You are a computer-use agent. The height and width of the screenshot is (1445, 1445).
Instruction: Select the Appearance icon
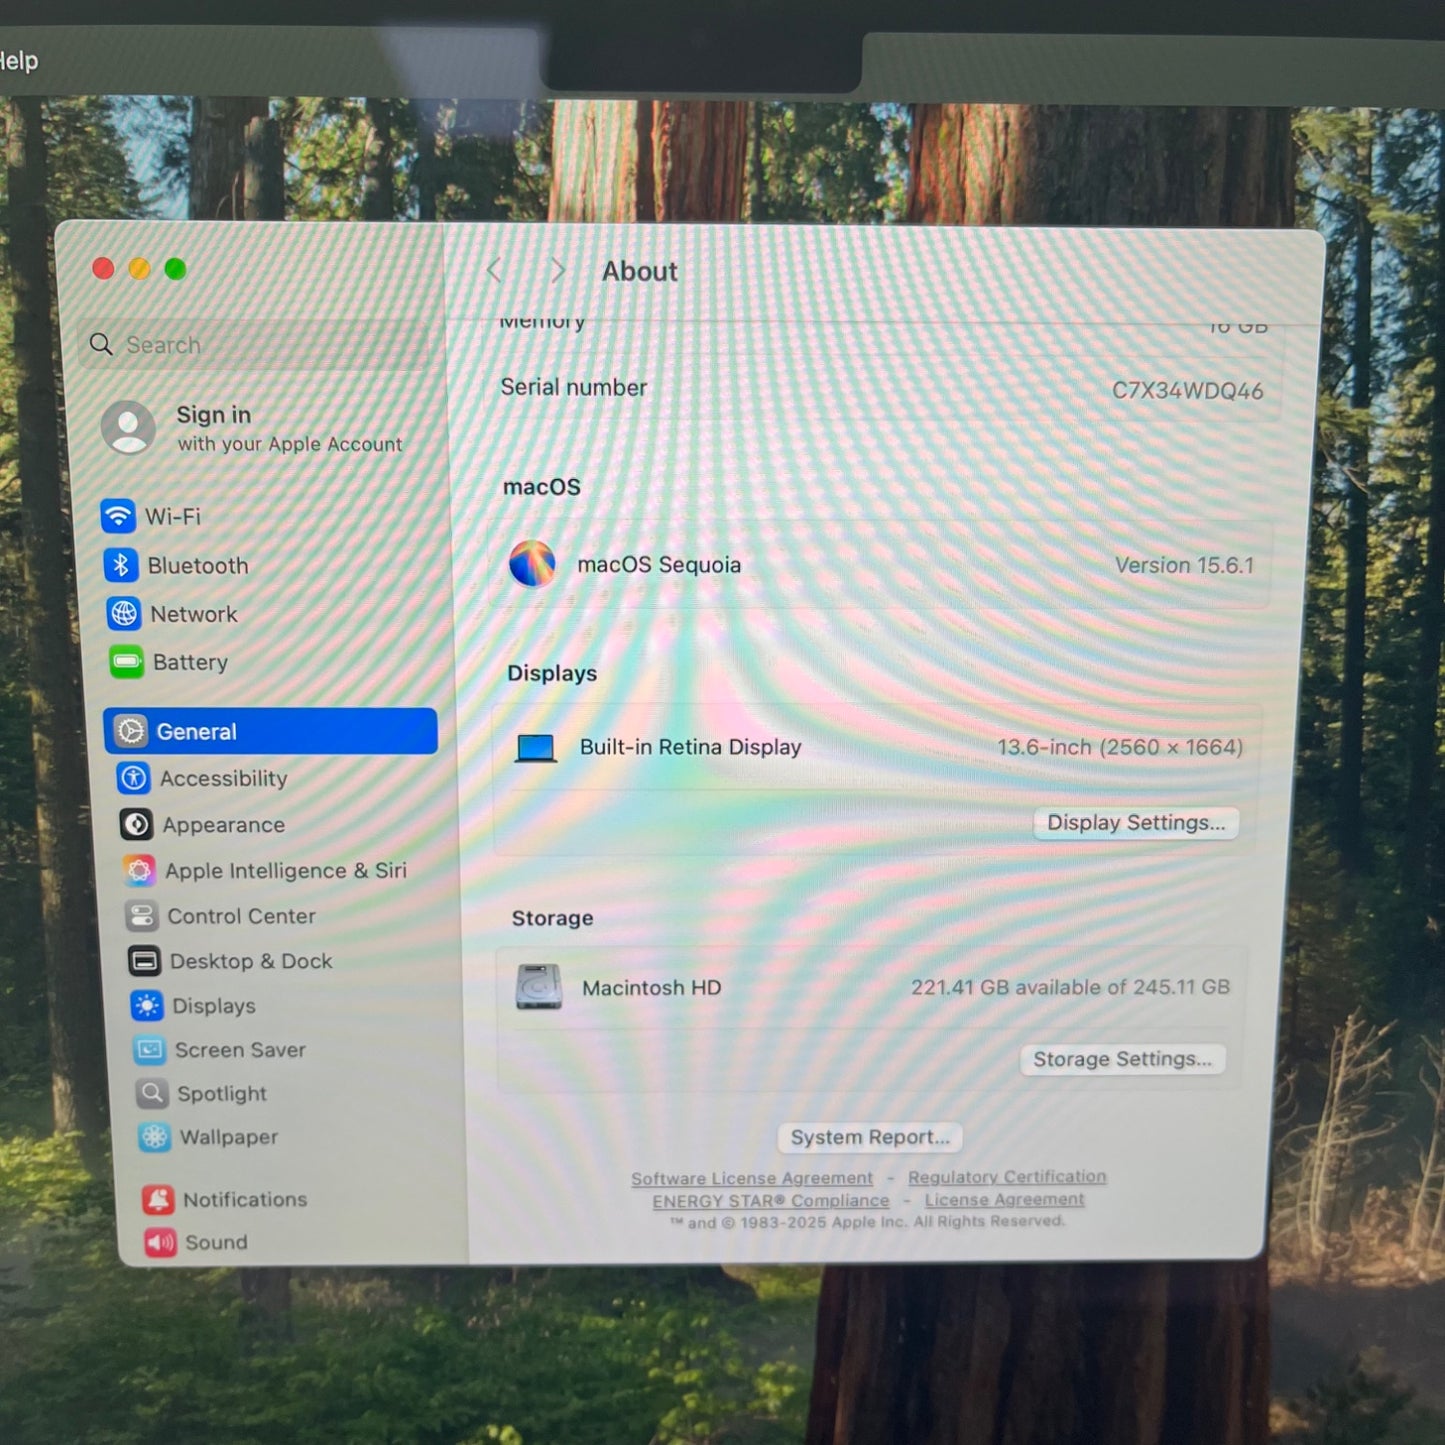click(136, 824)
